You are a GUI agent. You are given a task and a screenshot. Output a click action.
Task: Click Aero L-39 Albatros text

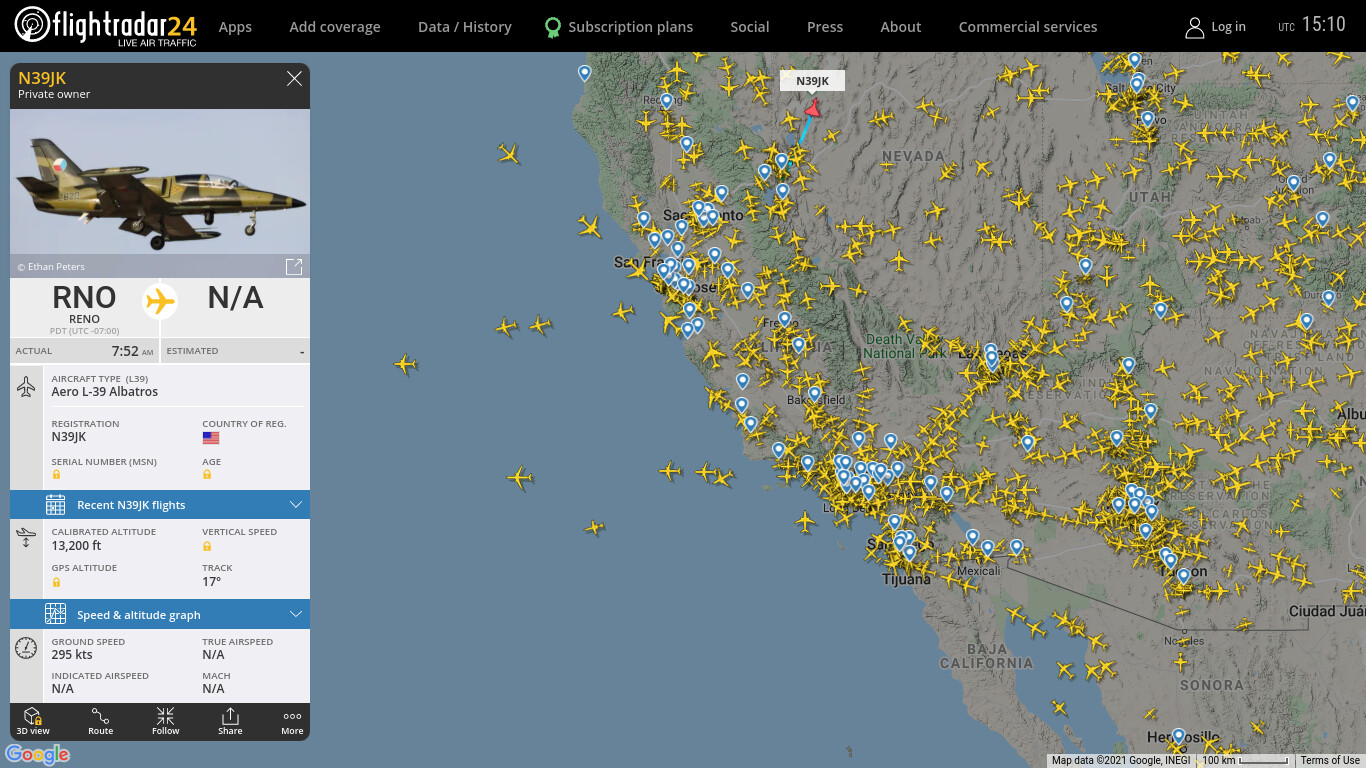(105, 392)
